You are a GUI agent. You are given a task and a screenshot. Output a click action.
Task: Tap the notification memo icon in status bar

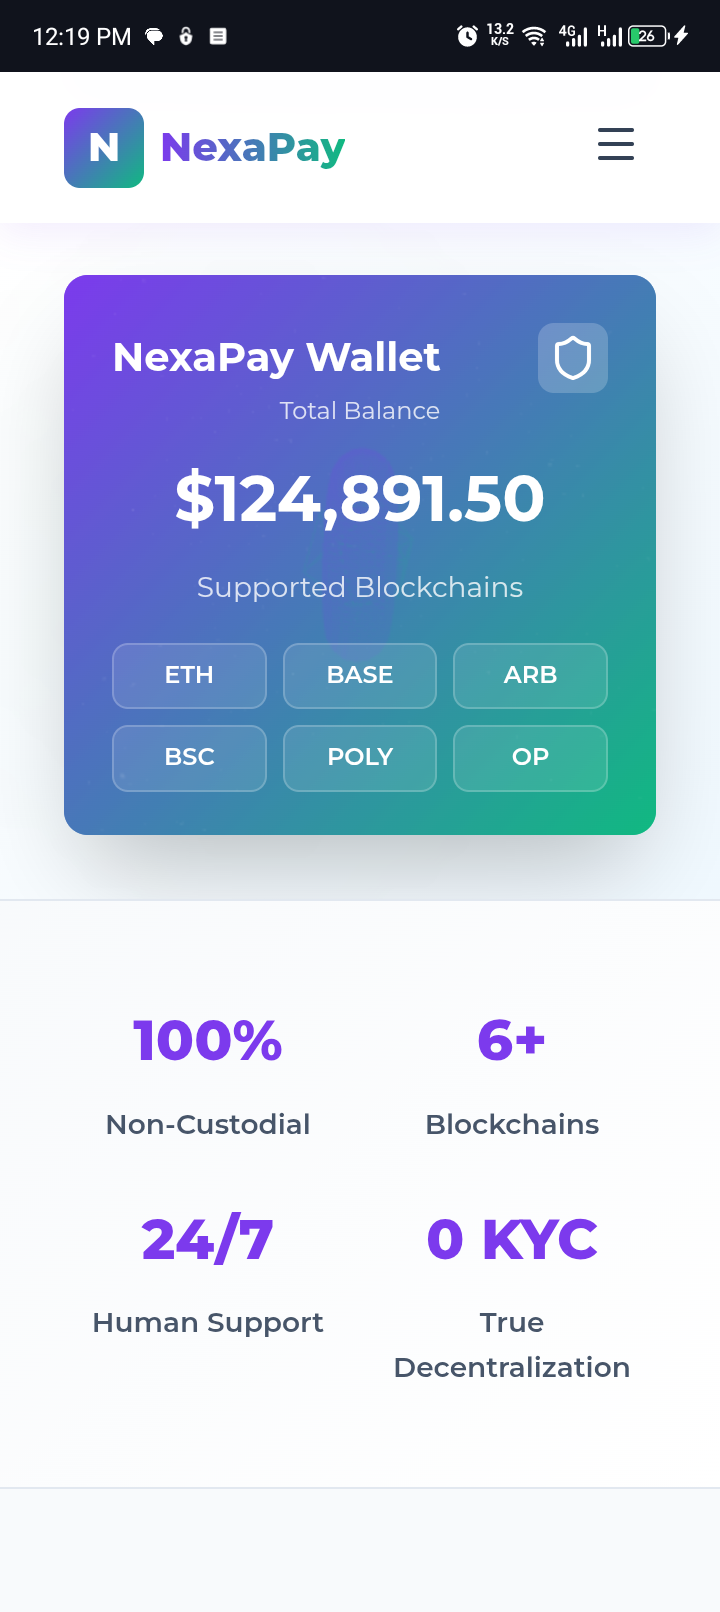pyautogui.click(x=216, y=36)
